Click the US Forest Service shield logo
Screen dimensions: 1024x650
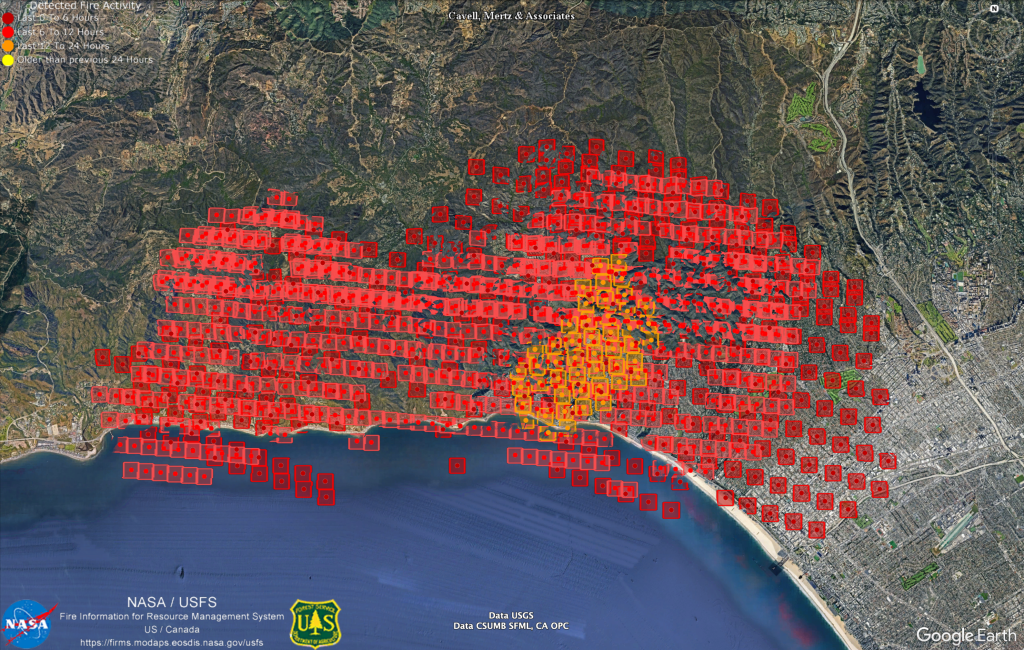tap(315, 622)
